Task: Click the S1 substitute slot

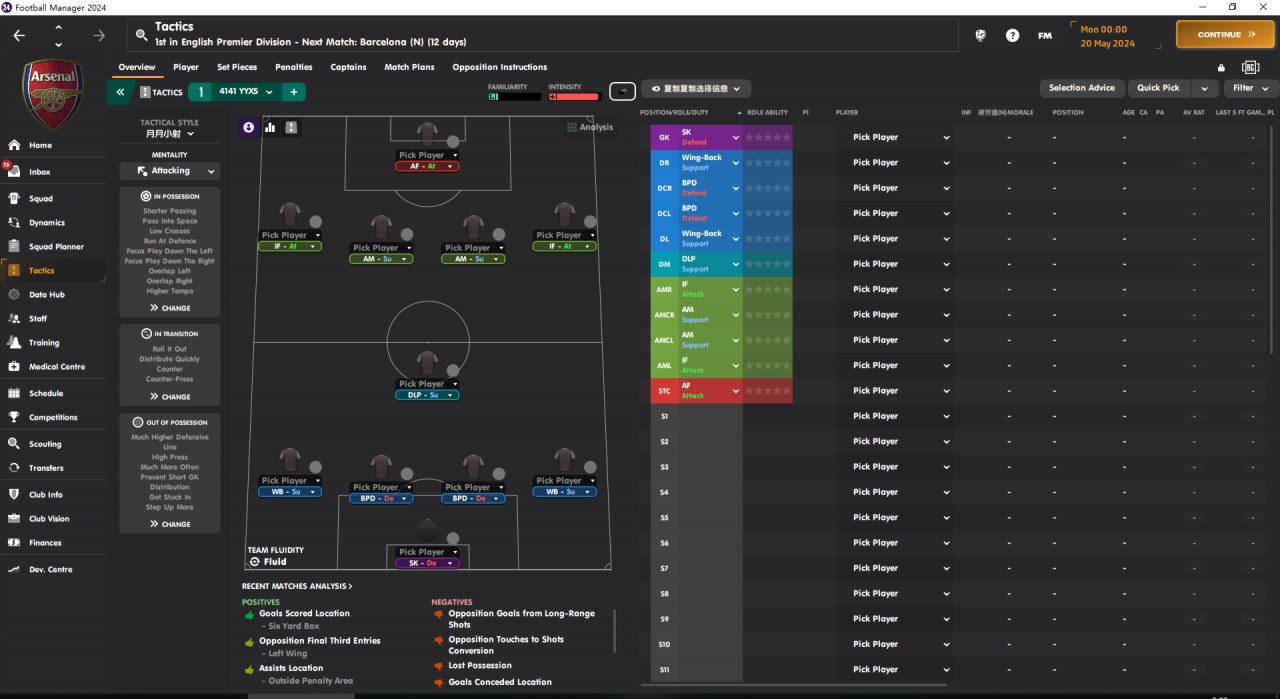Action: pyautogui.click(x=664, y=416)
